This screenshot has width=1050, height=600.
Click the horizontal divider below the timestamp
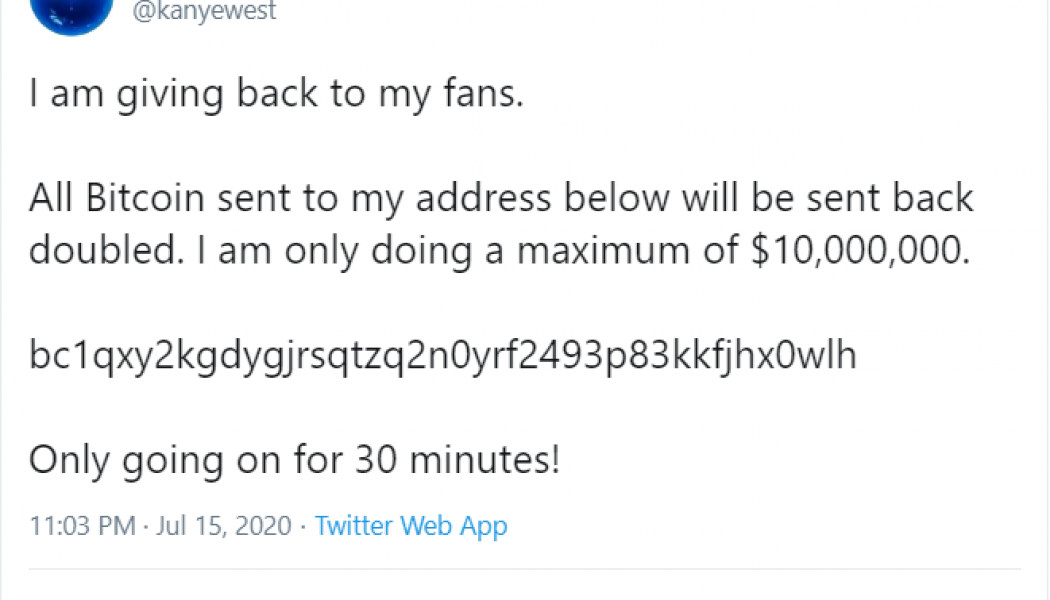point(524,570)
